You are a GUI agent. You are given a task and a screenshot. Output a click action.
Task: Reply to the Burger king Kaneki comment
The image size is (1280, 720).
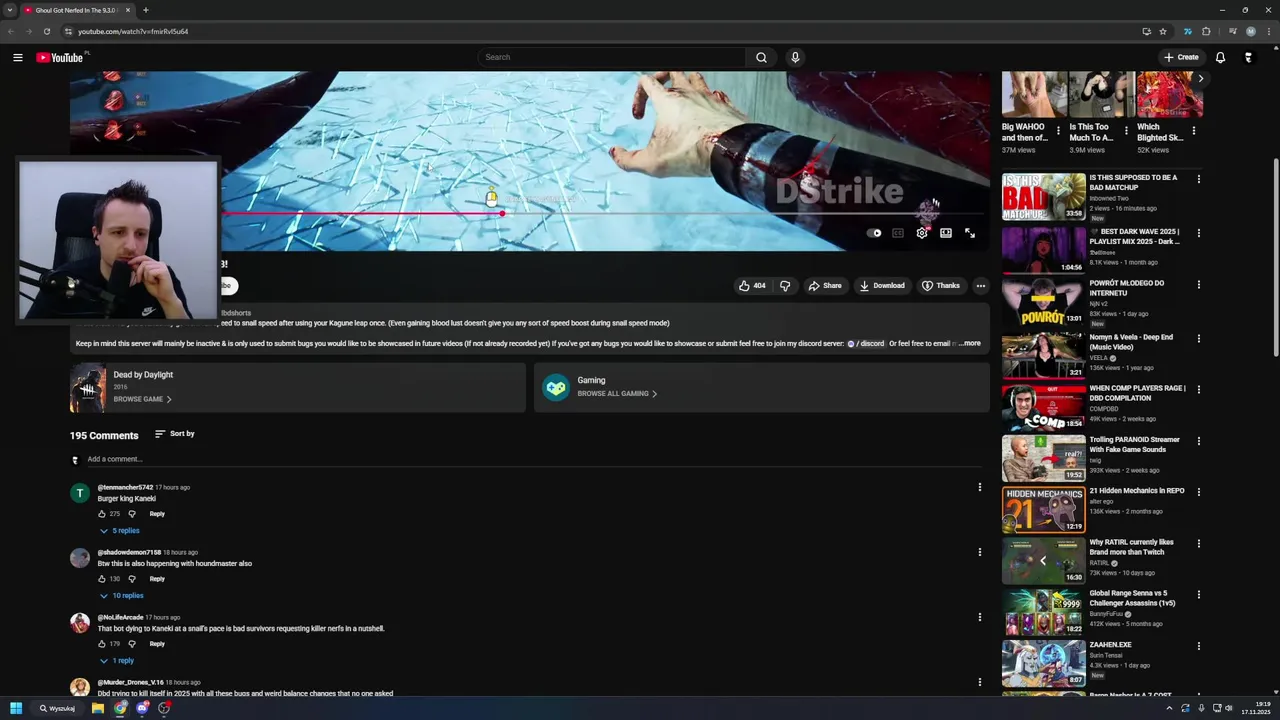(157, 514)
